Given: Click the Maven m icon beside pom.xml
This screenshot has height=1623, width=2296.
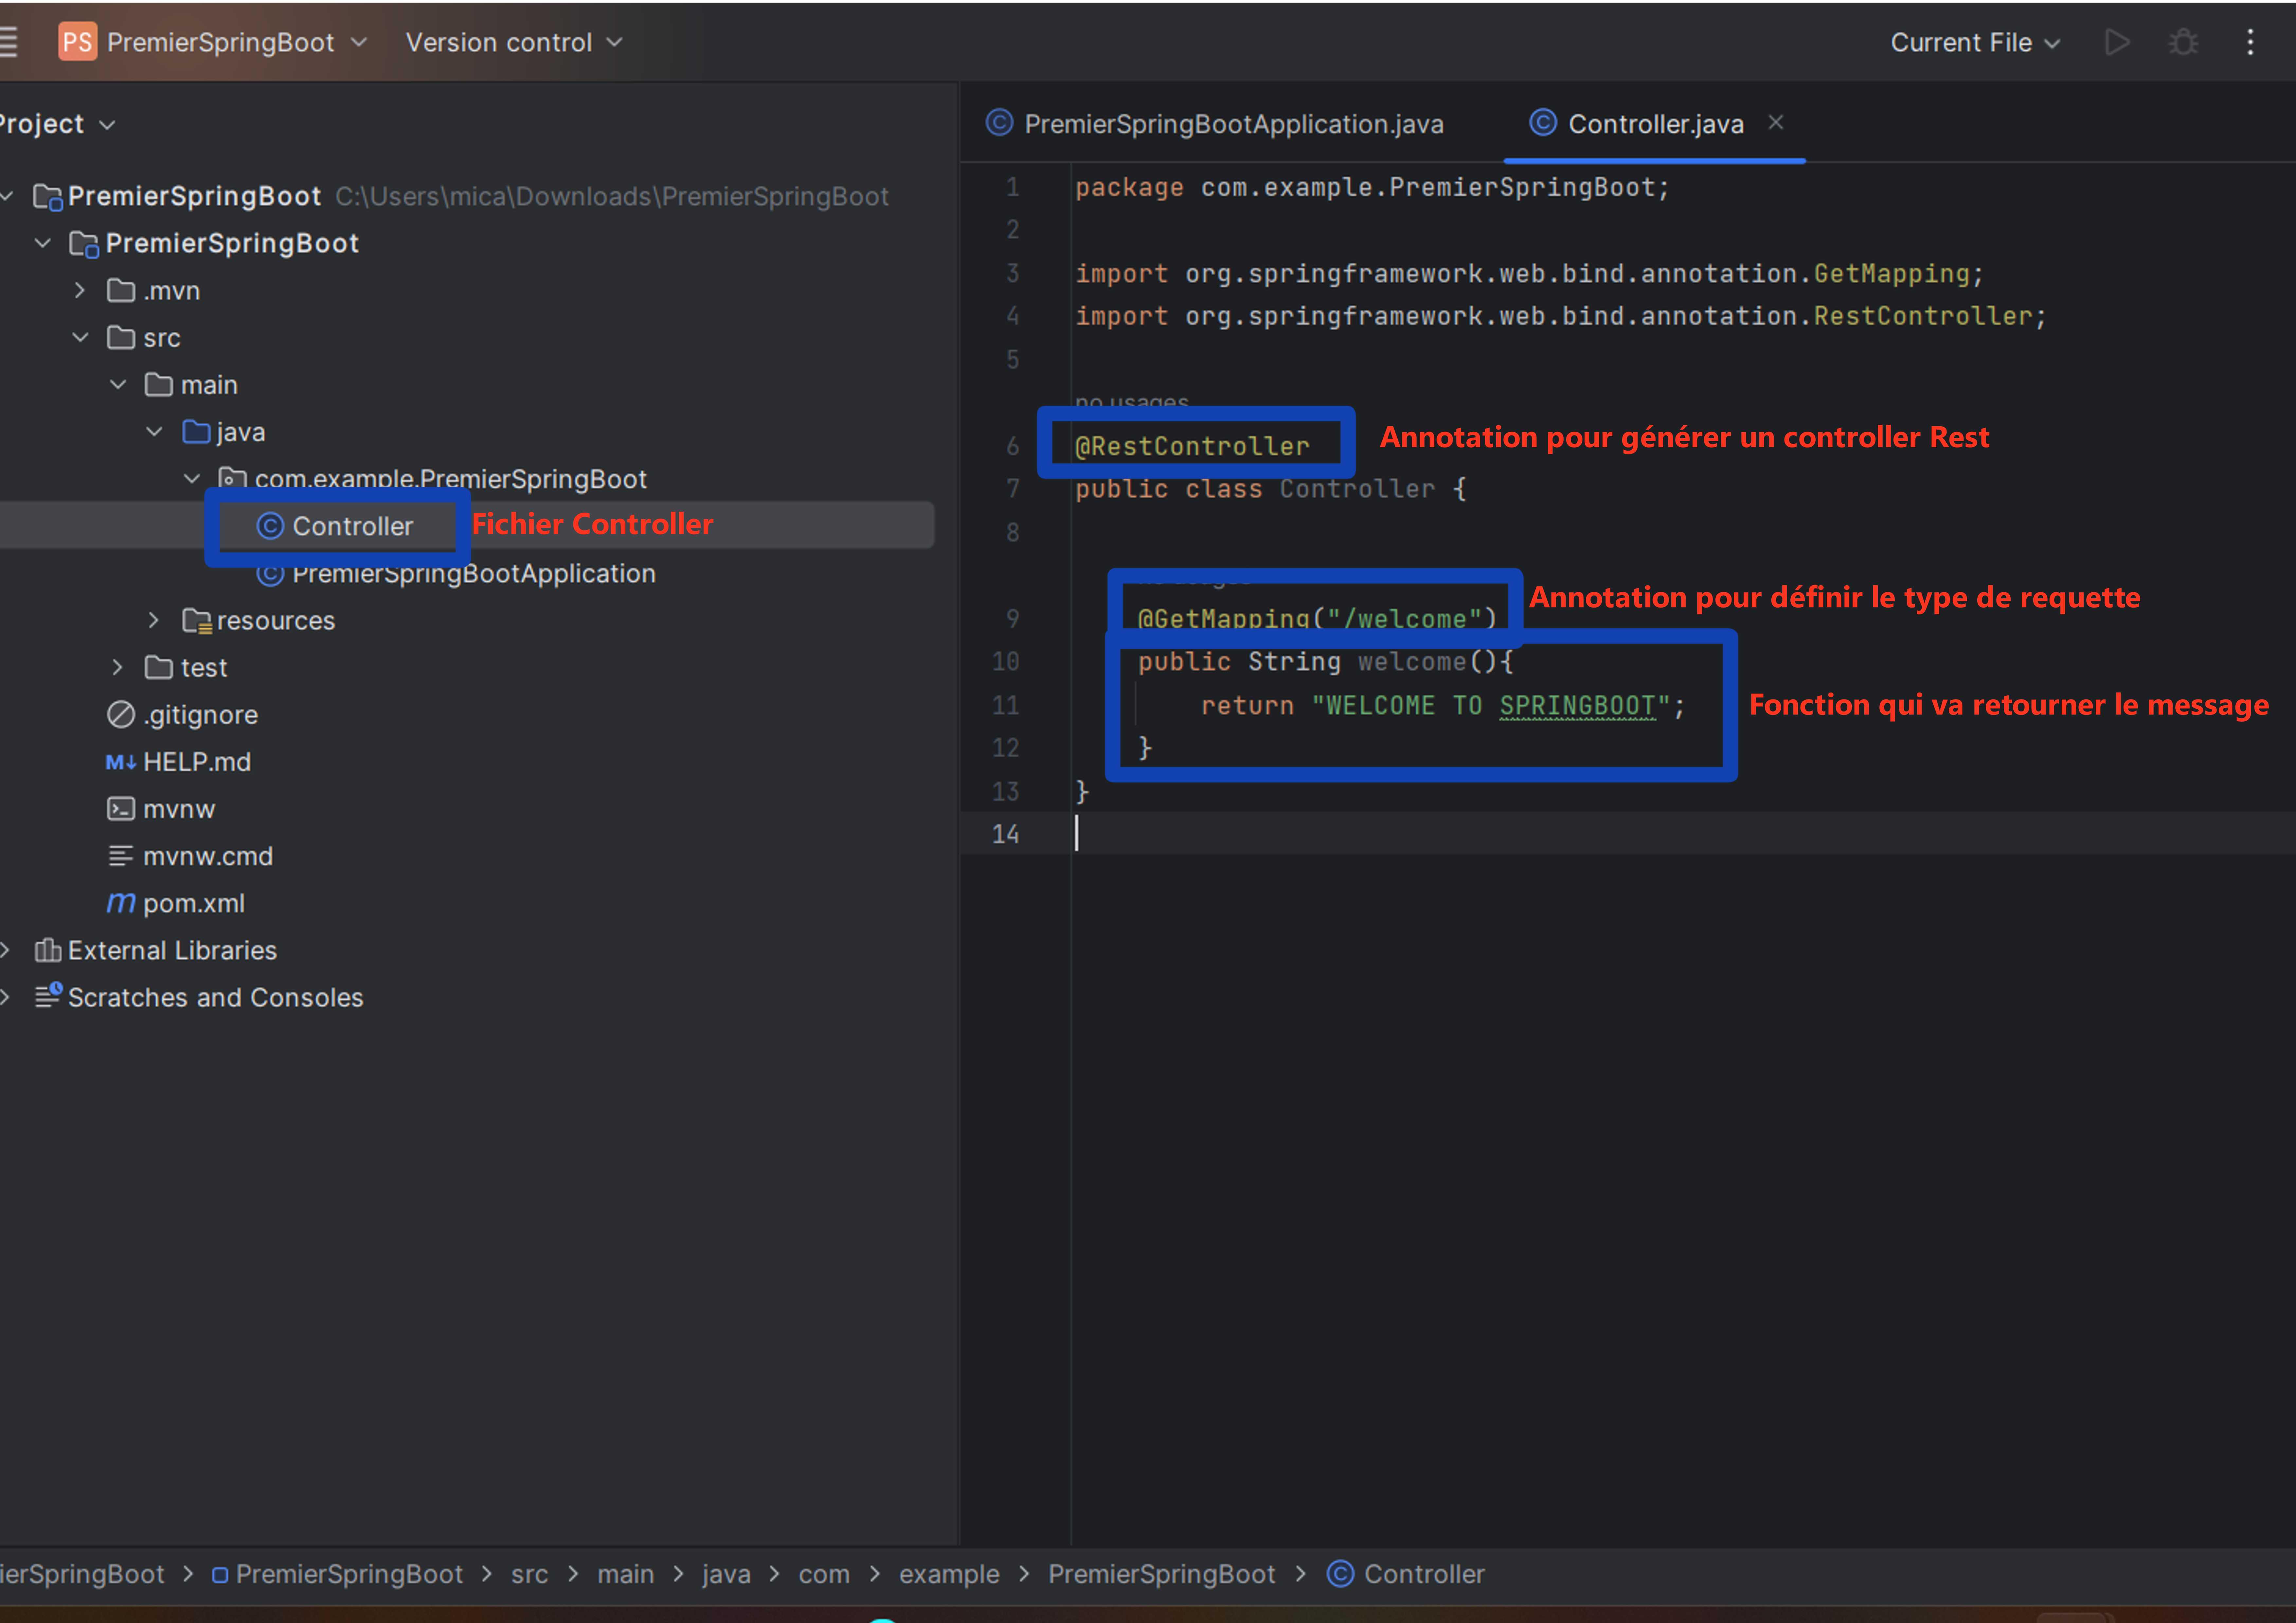Looking at the screenshot, I should [x=121, y=903].
